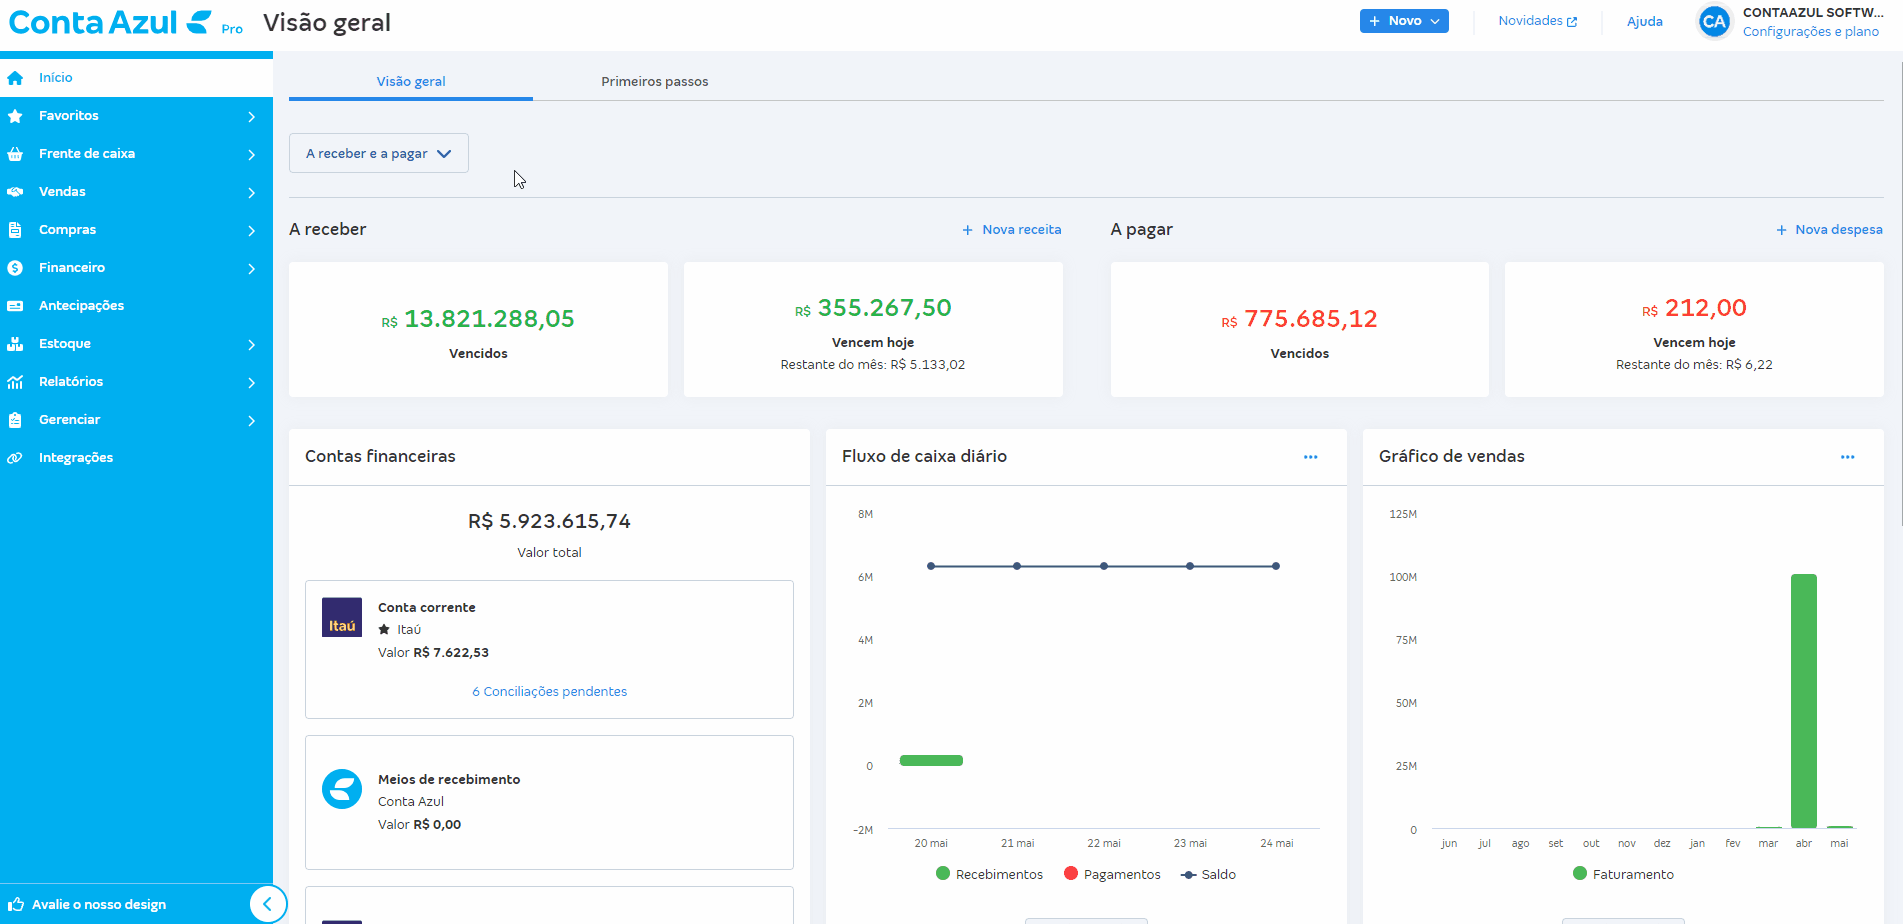Expand the Gerenciar submenu arrow
Screen dimensions: 1903x924
(x=251, y=421)
